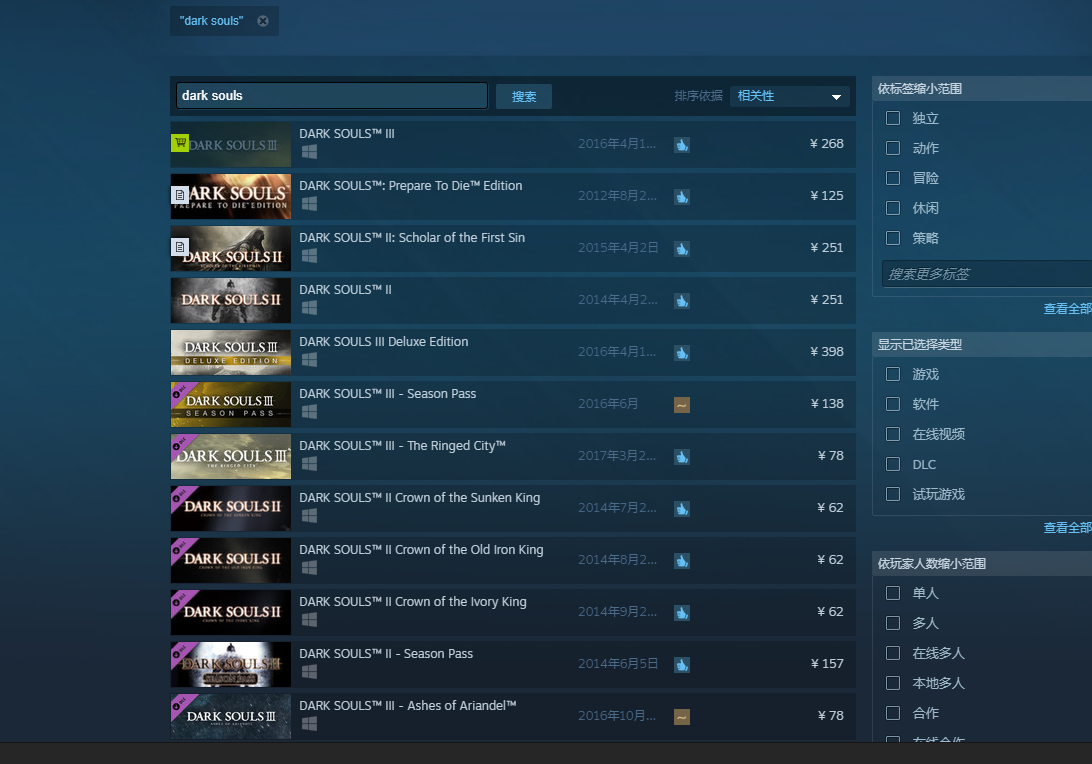Click the wishlist badge on Prepare To Die thumbnail
The image size is (1092, 764).
pos(180,194)
